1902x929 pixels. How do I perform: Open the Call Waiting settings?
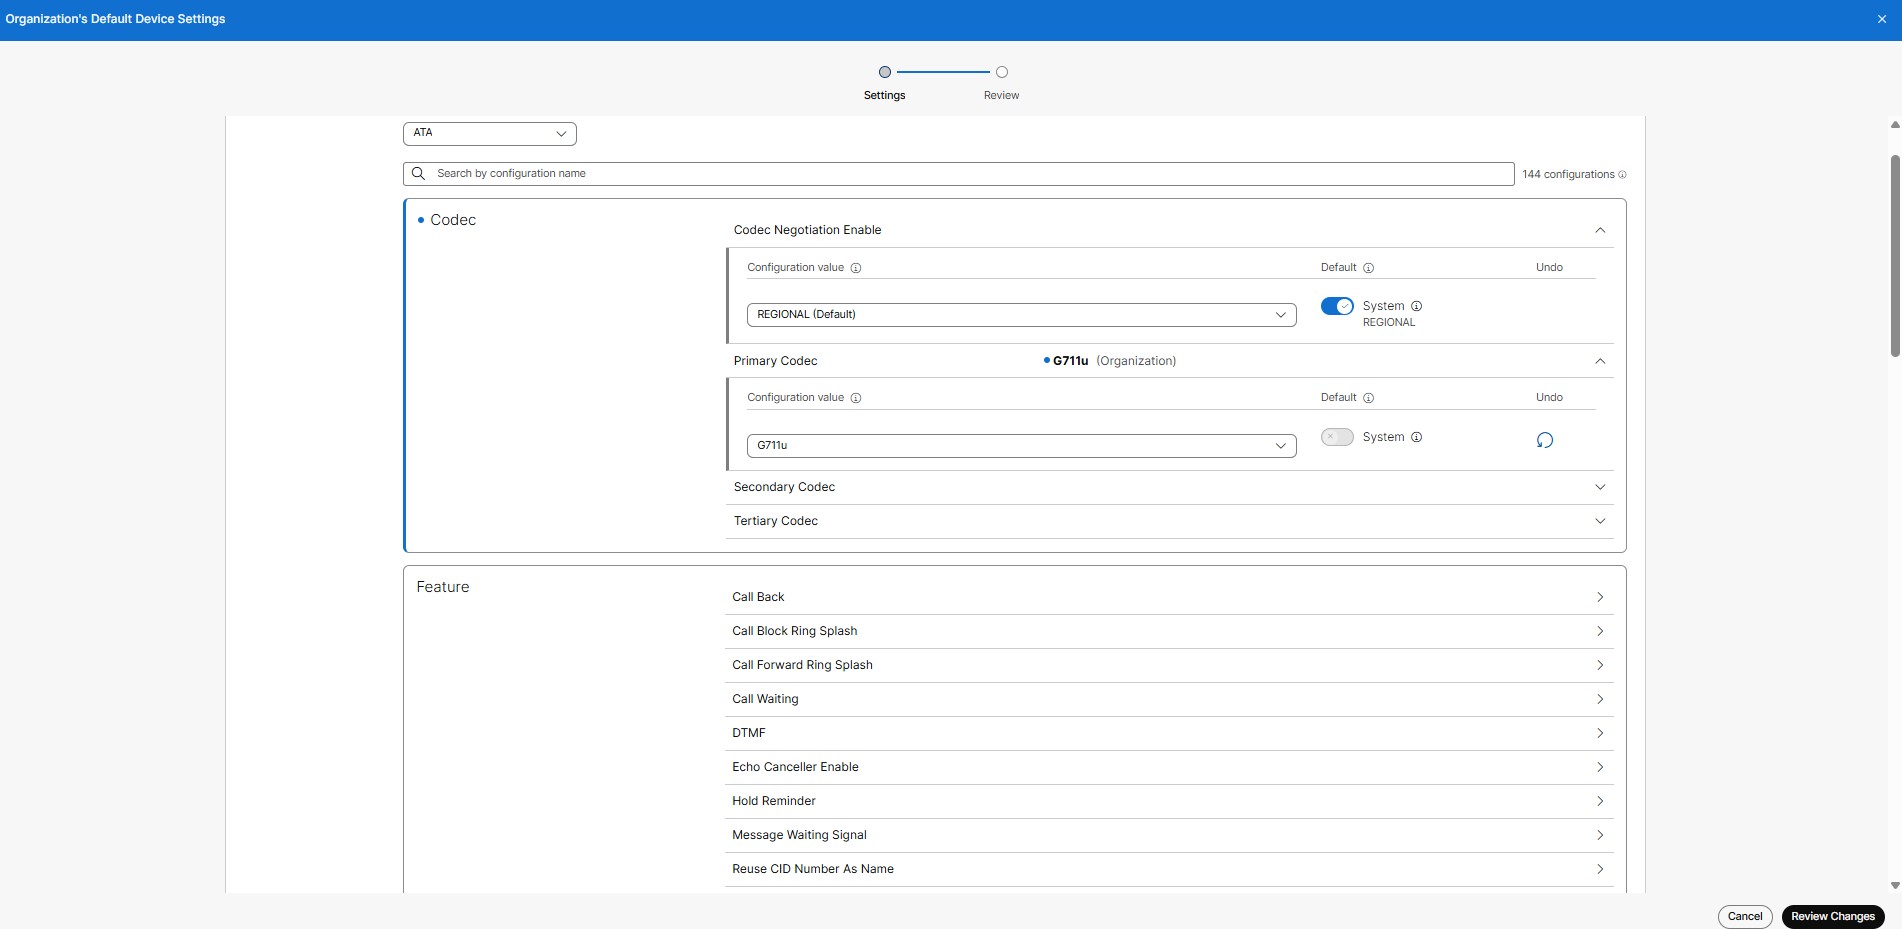(1168, 699)
